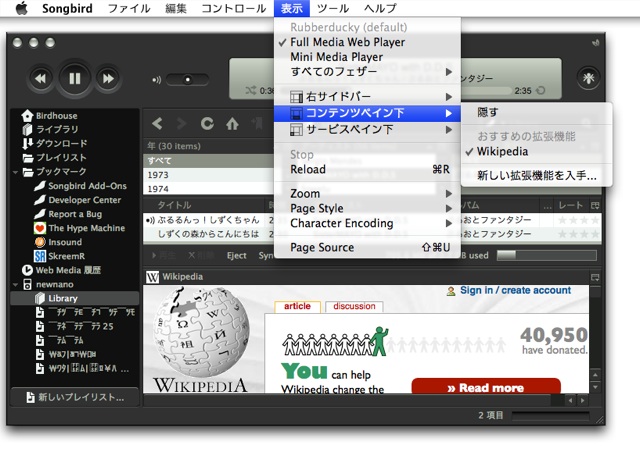The height and width of the screenshot is (449, 640).
Task: Click 新しいプレイリスト button
Action: 75,397
